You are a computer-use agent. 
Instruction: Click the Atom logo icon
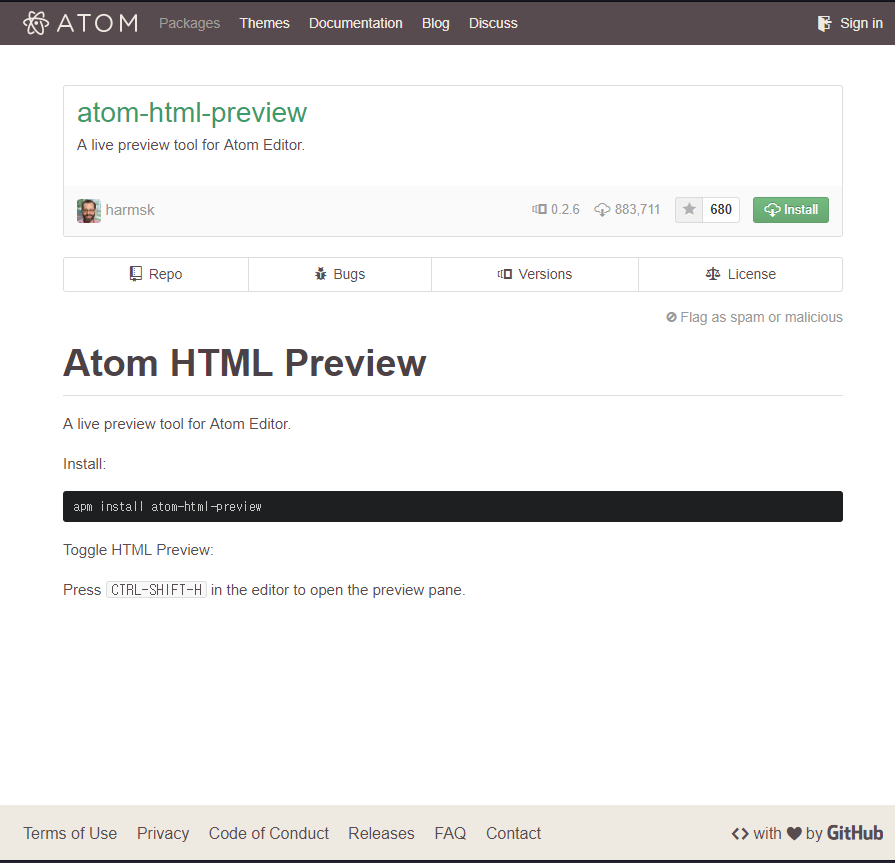pyautogui.click(x=36, y=23)
